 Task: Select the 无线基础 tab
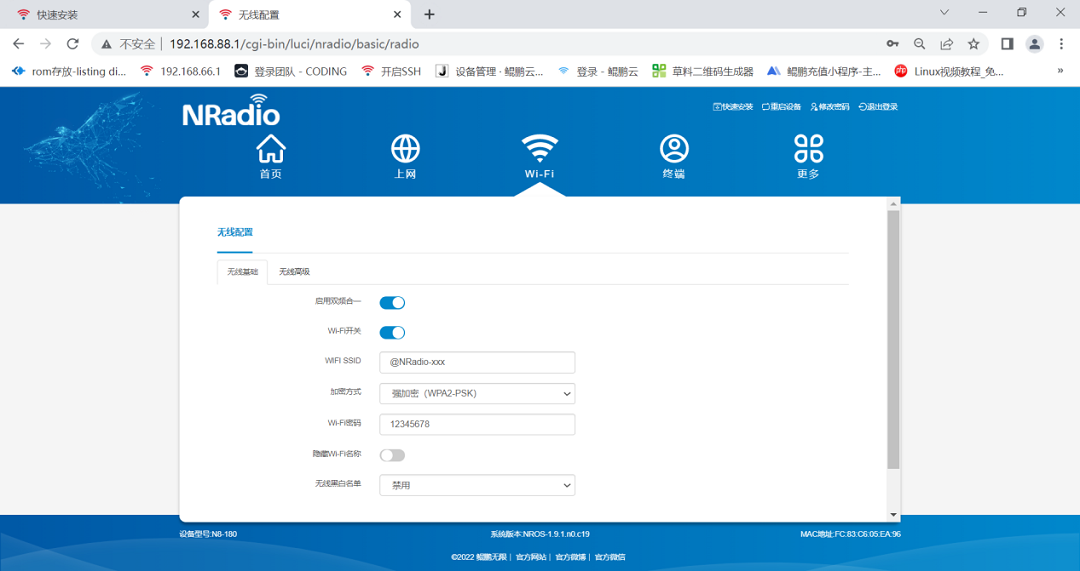coord(242,272)
